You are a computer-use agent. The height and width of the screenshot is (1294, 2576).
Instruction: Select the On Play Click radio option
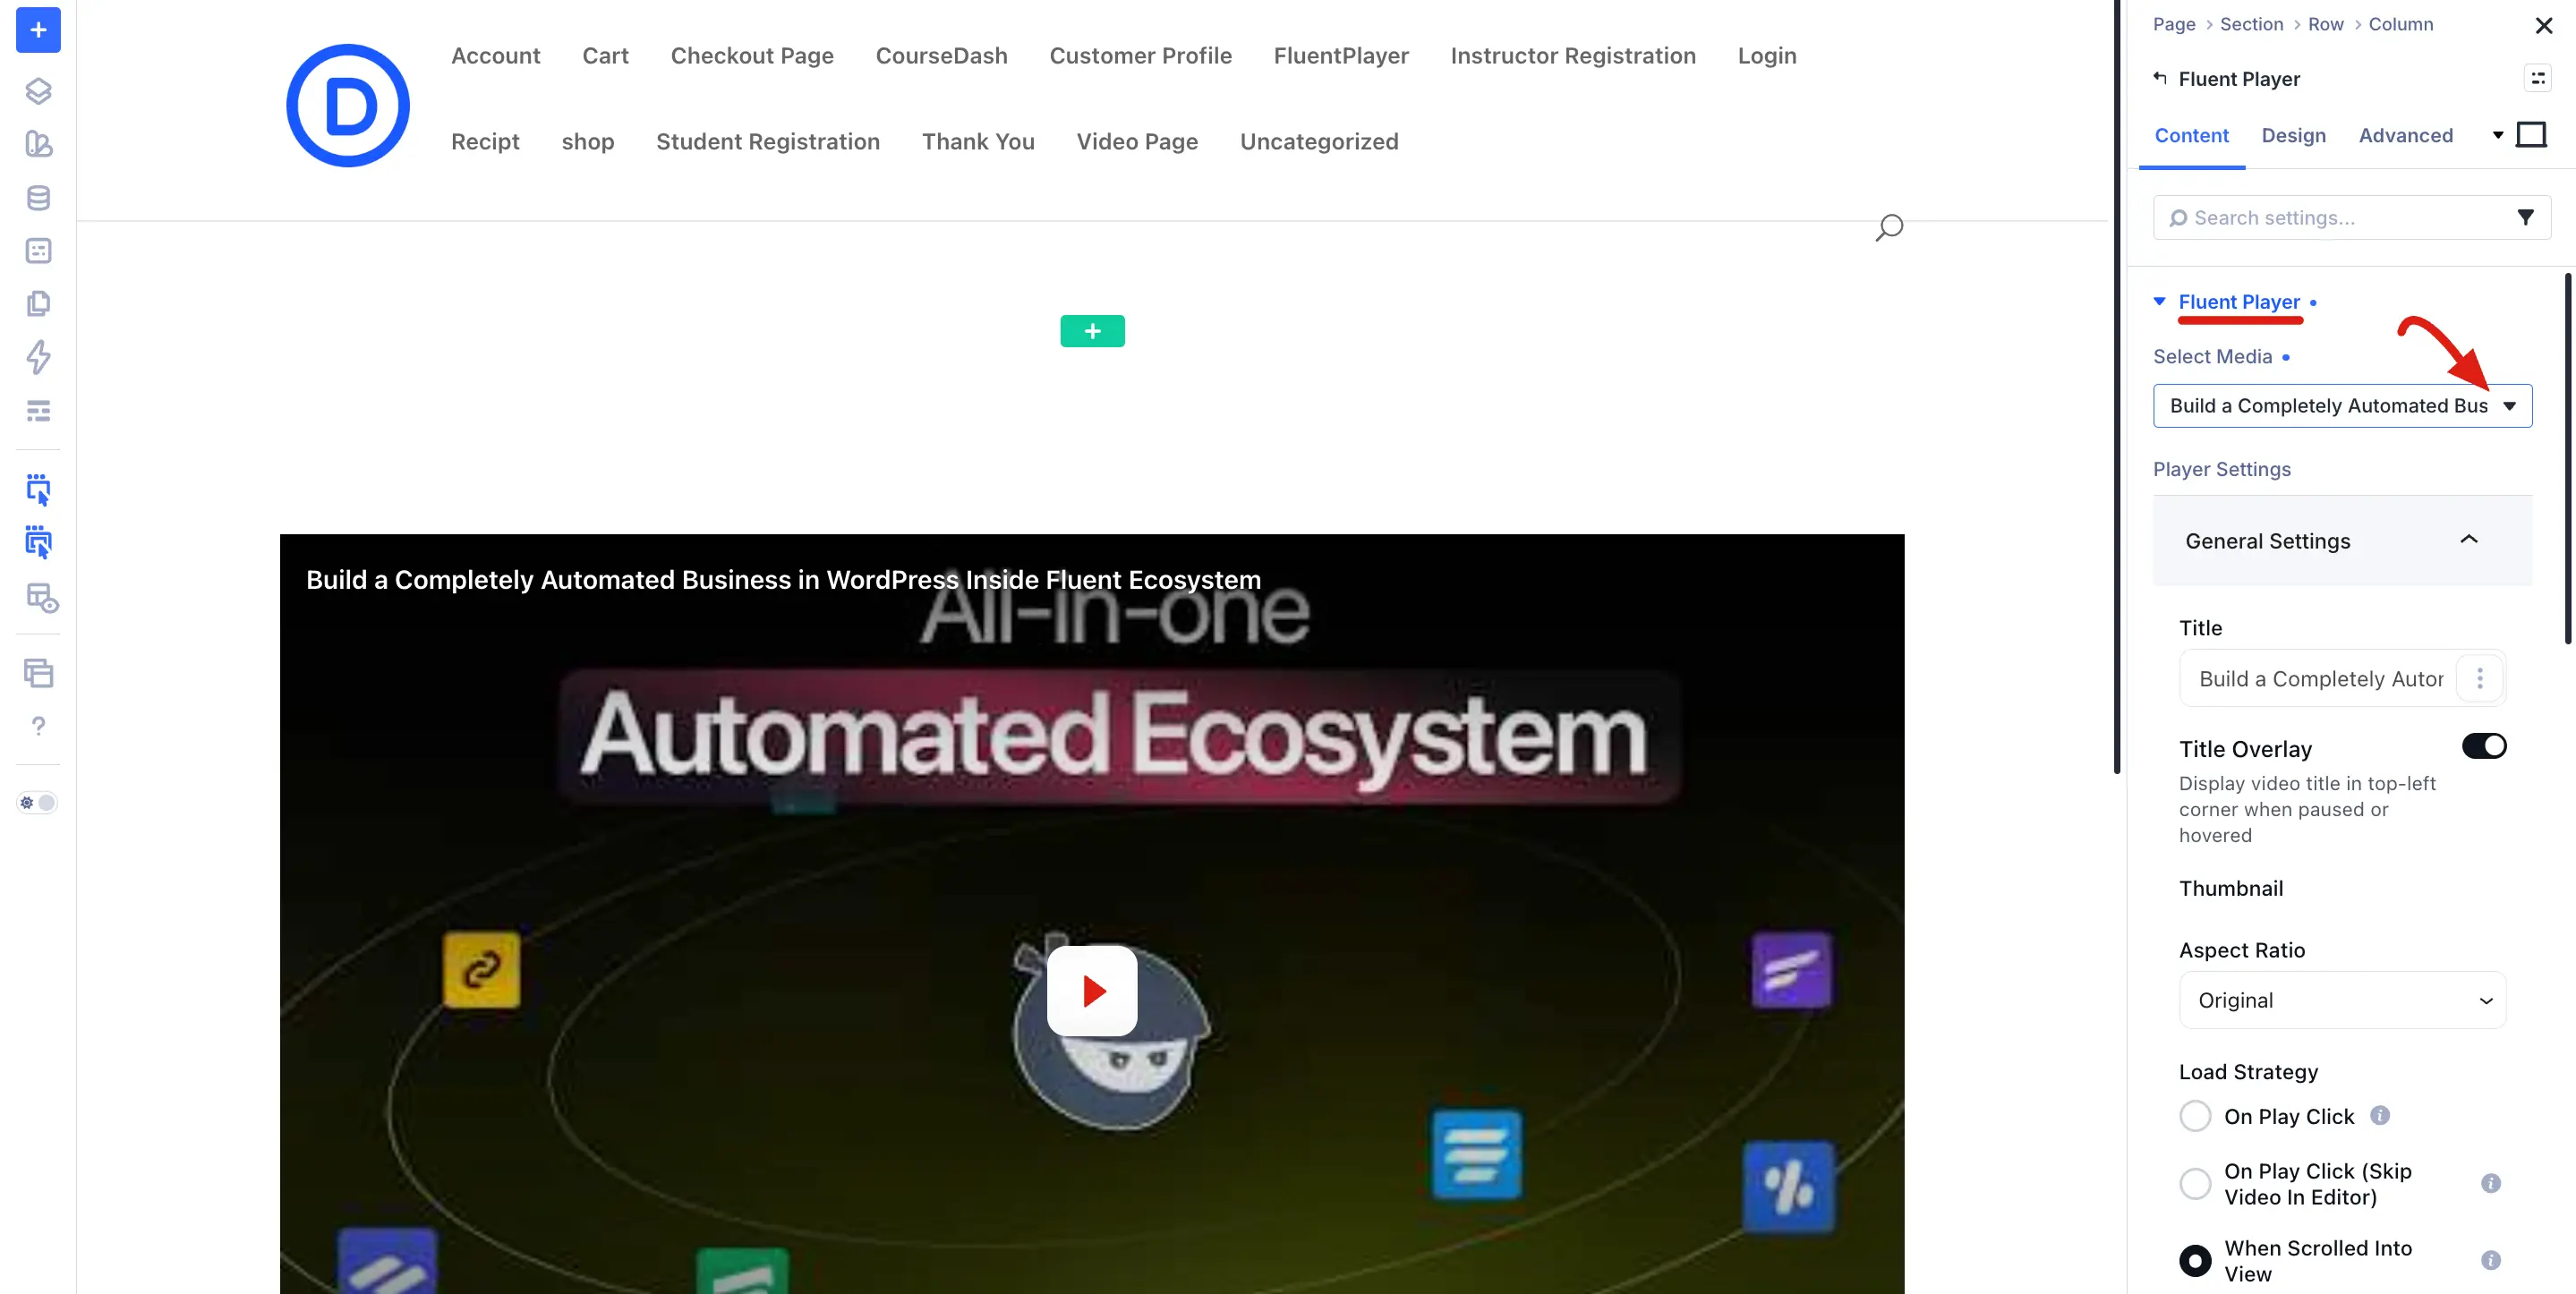(x=2196, y=1116)
